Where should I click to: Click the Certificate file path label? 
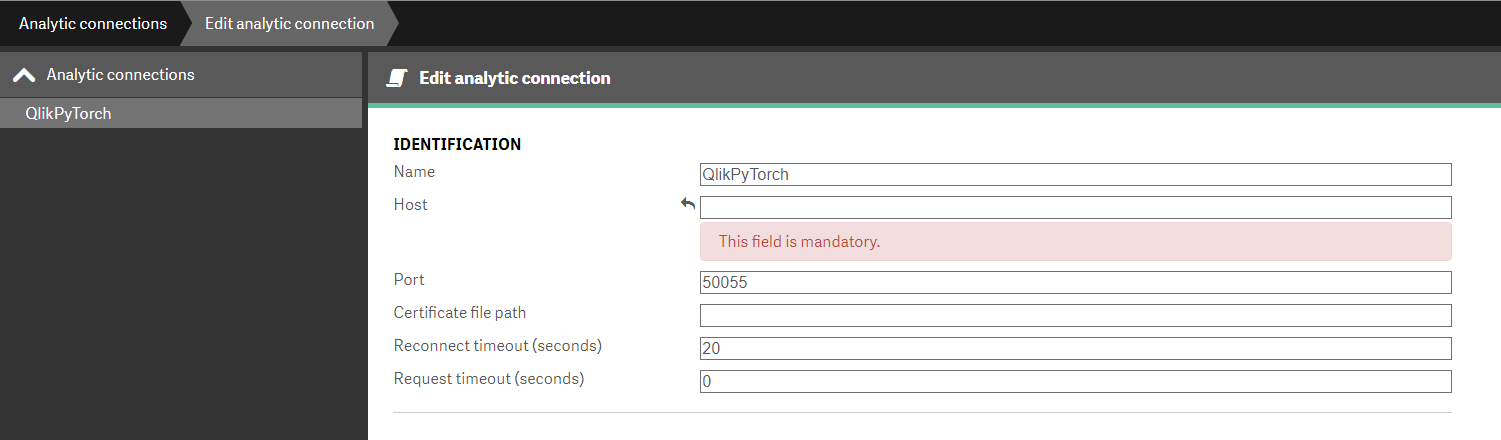[459, 313]
